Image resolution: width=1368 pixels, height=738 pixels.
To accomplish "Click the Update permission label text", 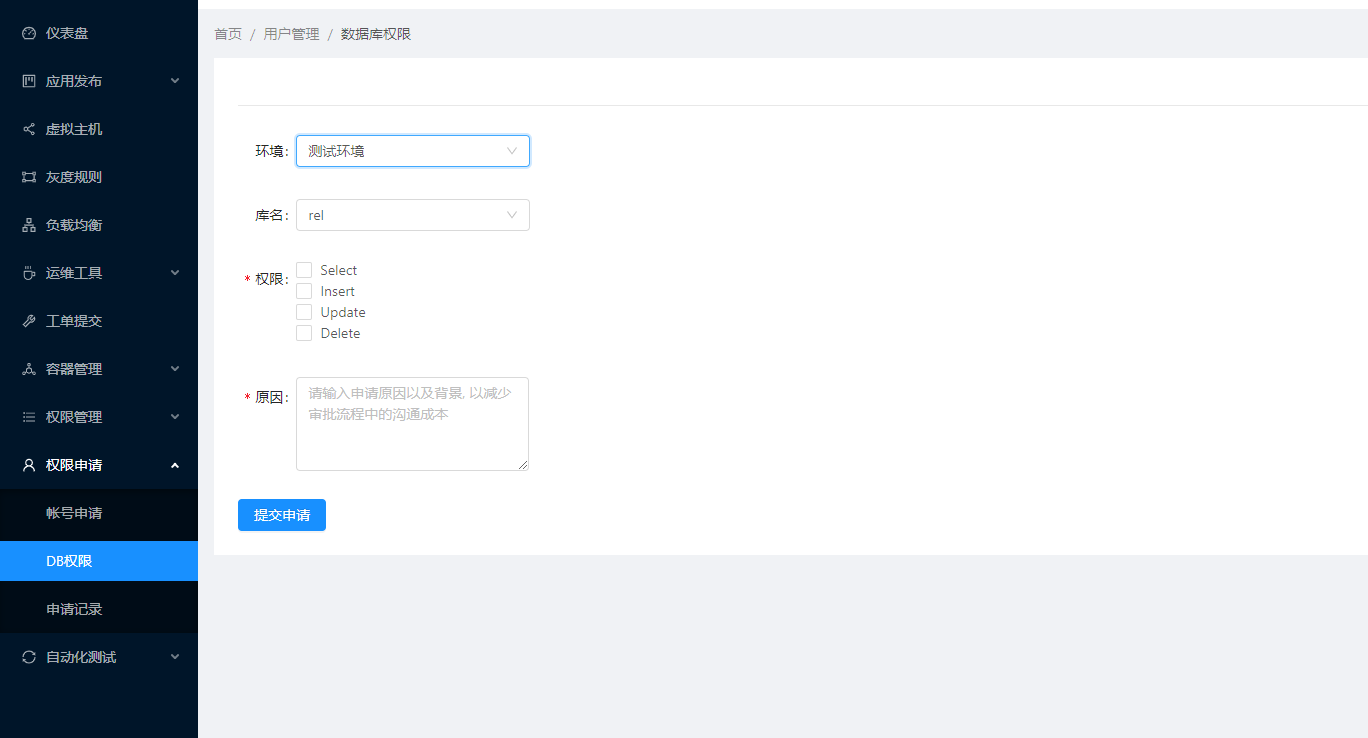I will tap(343, 312).
